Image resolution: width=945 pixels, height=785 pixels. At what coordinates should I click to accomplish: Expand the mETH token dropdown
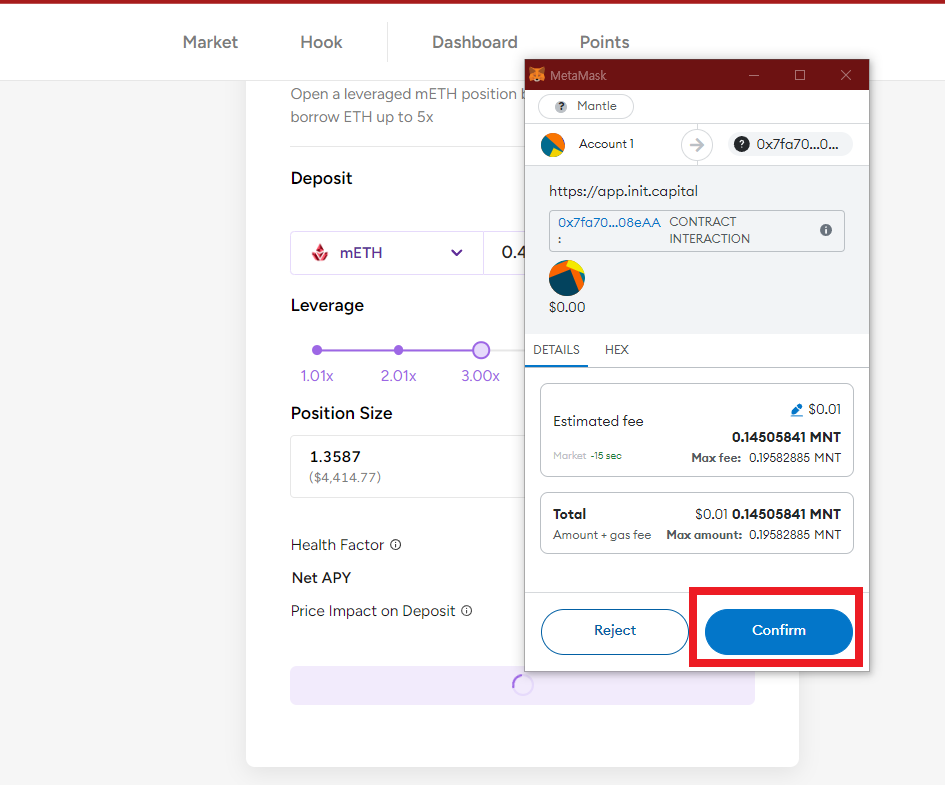[387, 253]
